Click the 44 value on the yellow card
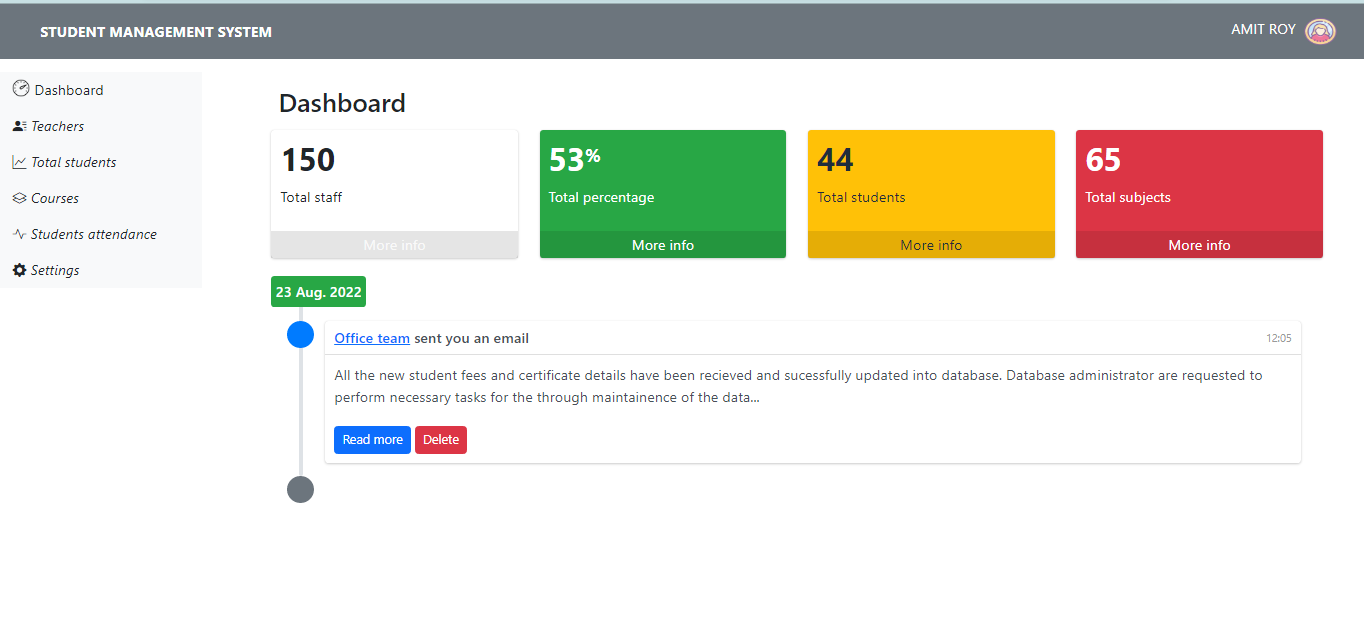The image size is (1364, 637). 835,160
